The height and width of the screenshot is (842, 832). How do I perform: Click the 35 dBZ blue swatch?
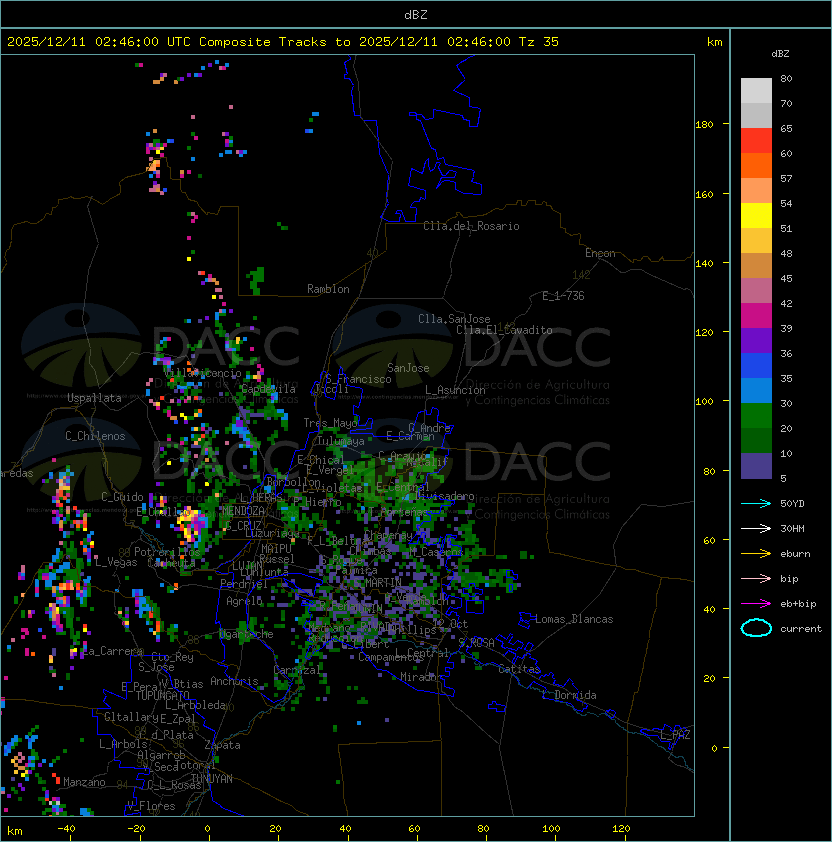pyautogui.click(x=756, y=365)
